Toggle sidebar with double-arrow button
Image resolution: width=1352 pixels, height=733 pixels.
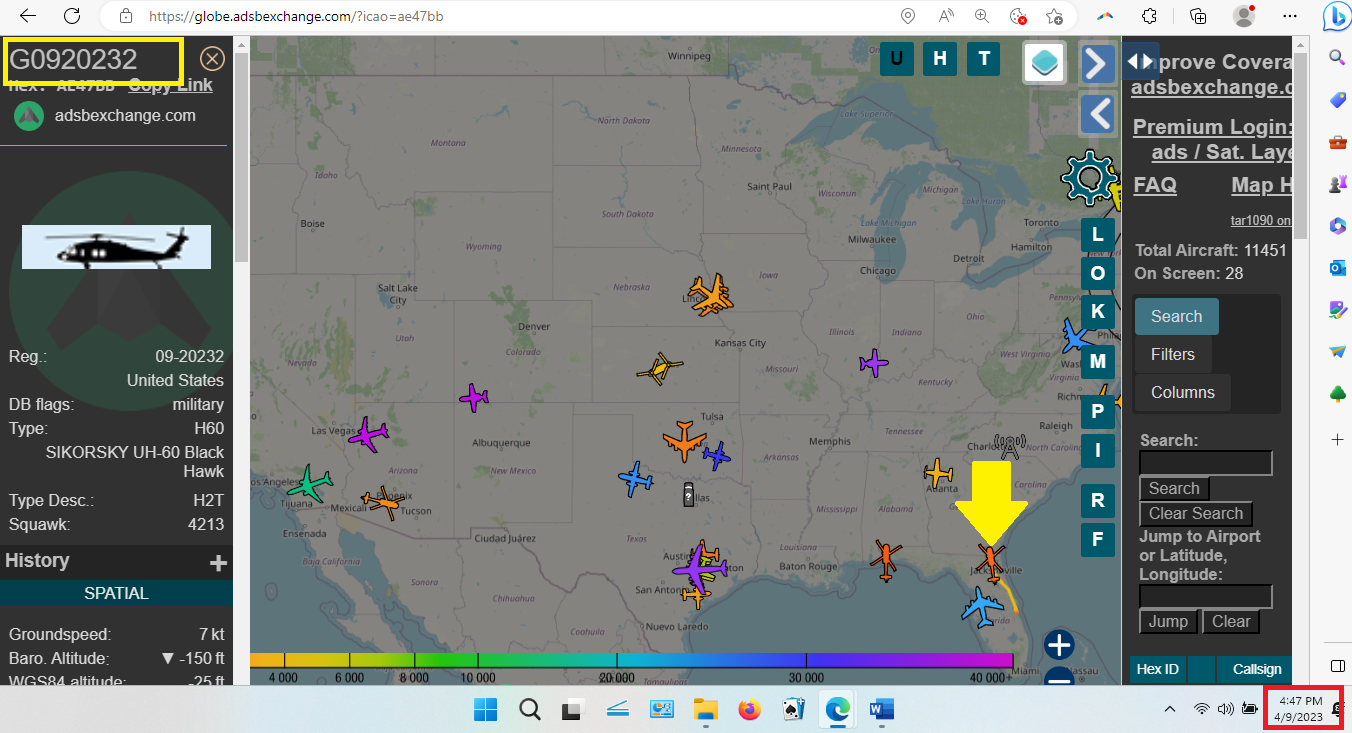pos(1140,61)
